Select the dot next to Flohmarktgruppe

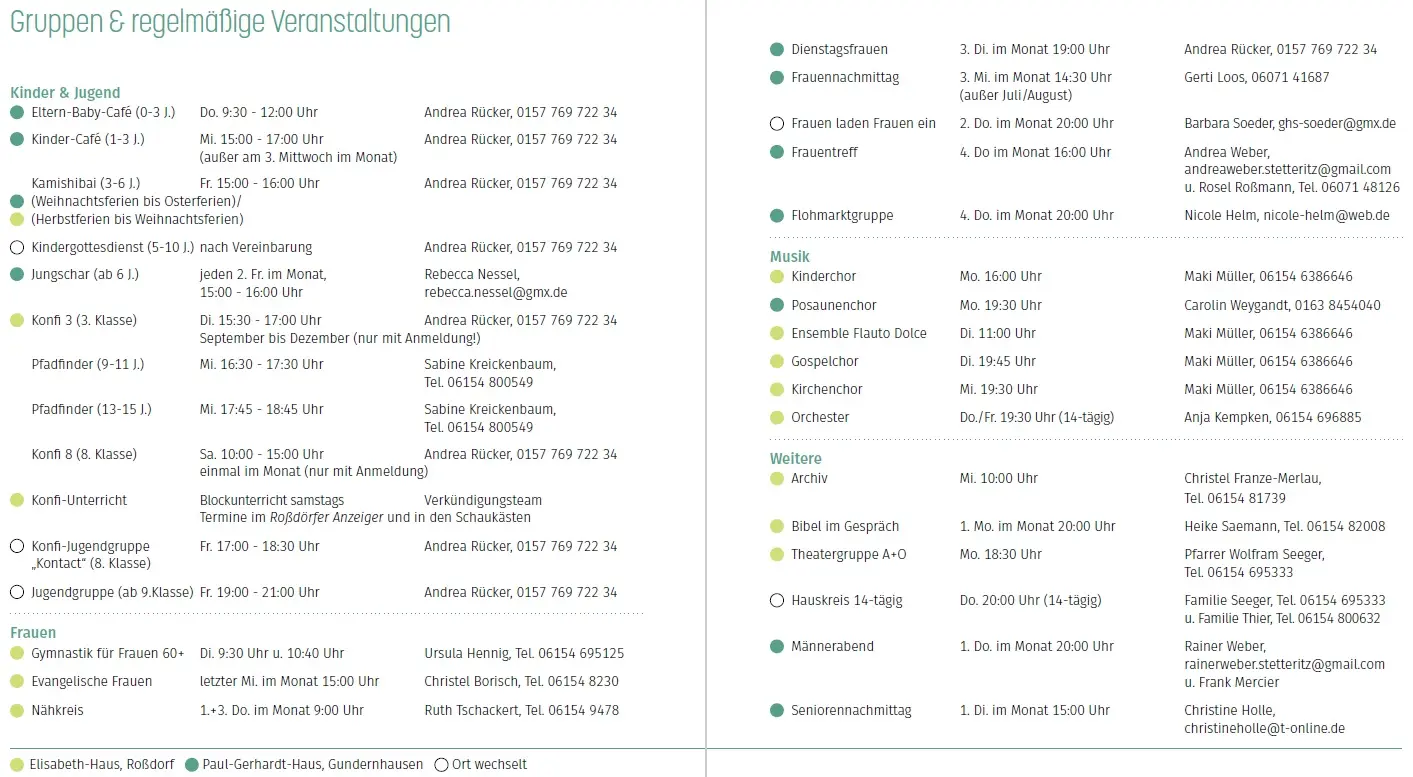click(777, 216)
